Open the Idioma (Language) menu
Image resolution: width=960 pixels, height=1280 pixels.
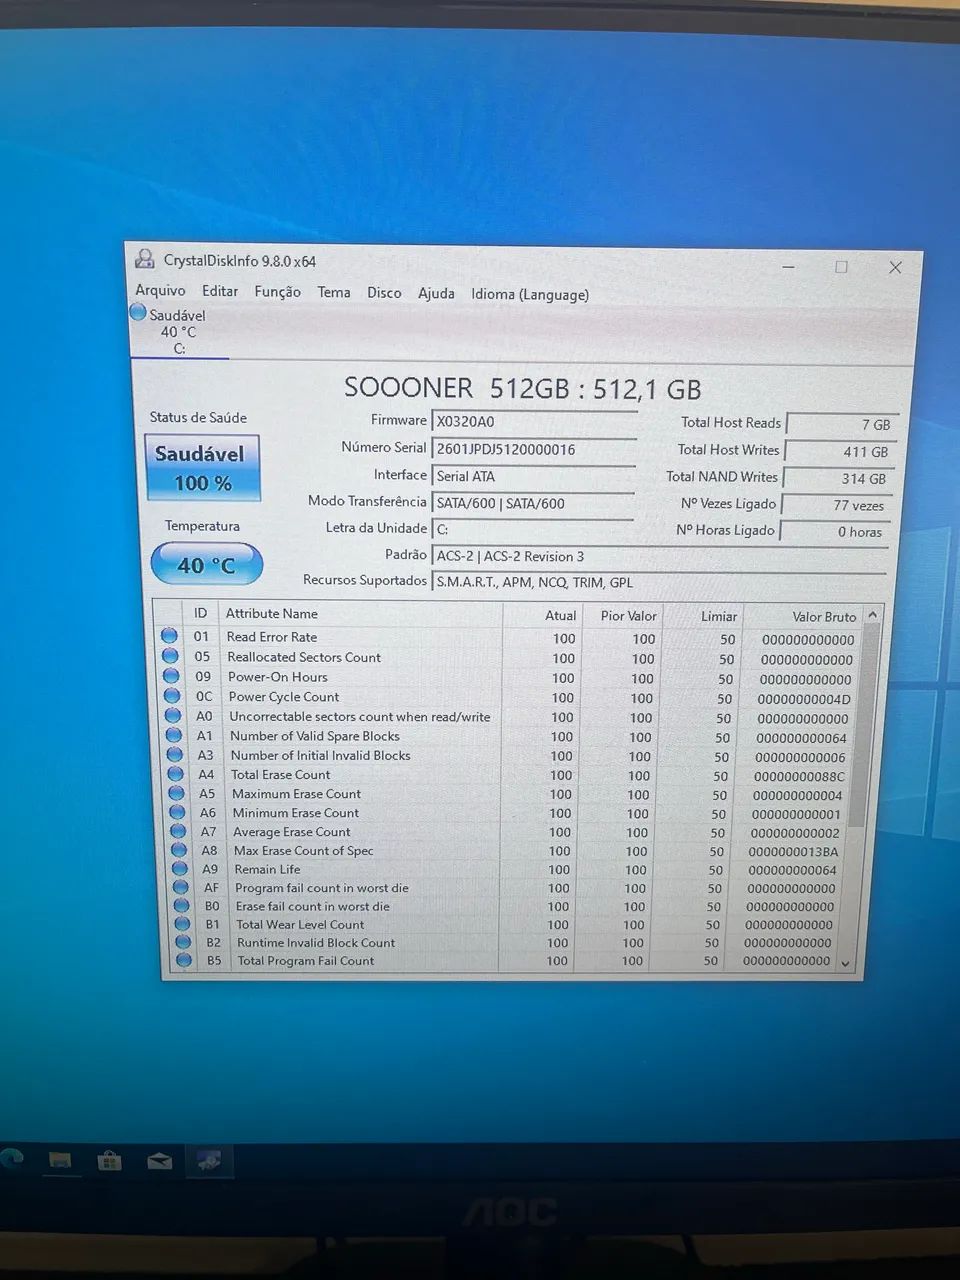coord(530,294)
